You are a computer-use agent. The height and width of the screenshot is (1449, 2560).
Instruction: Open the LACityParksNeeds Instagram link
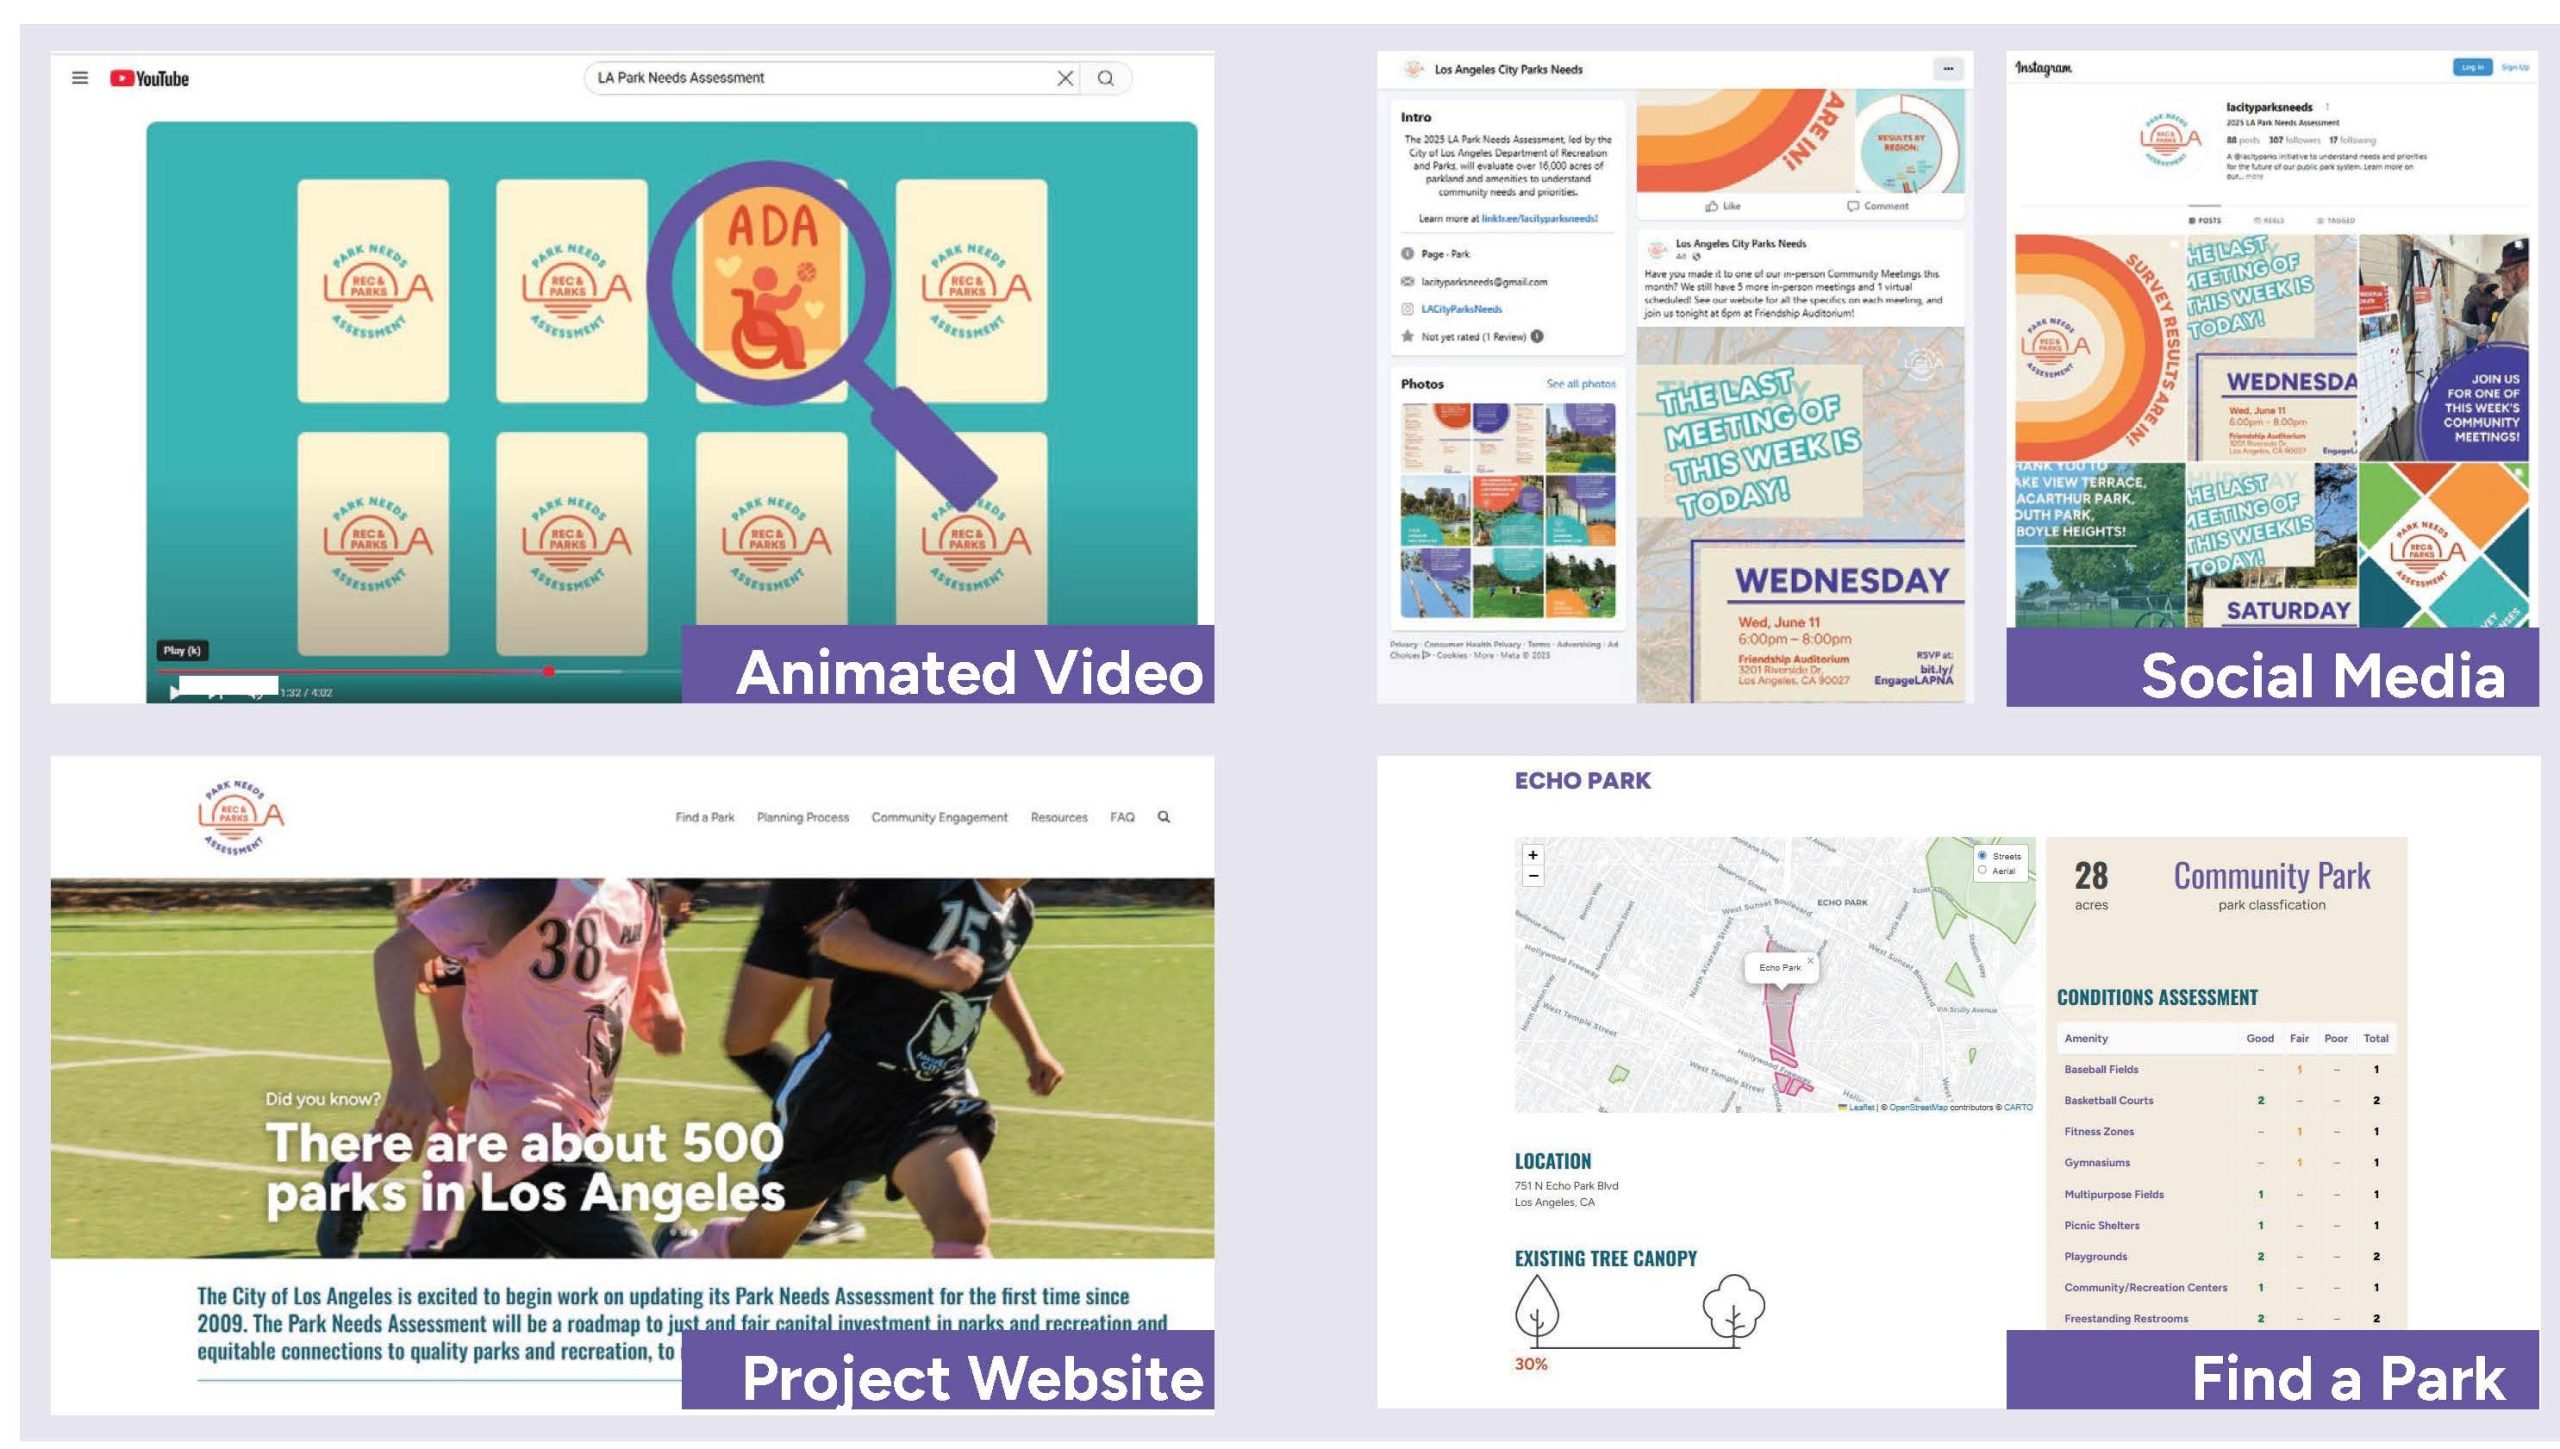tap(1461, 309)
